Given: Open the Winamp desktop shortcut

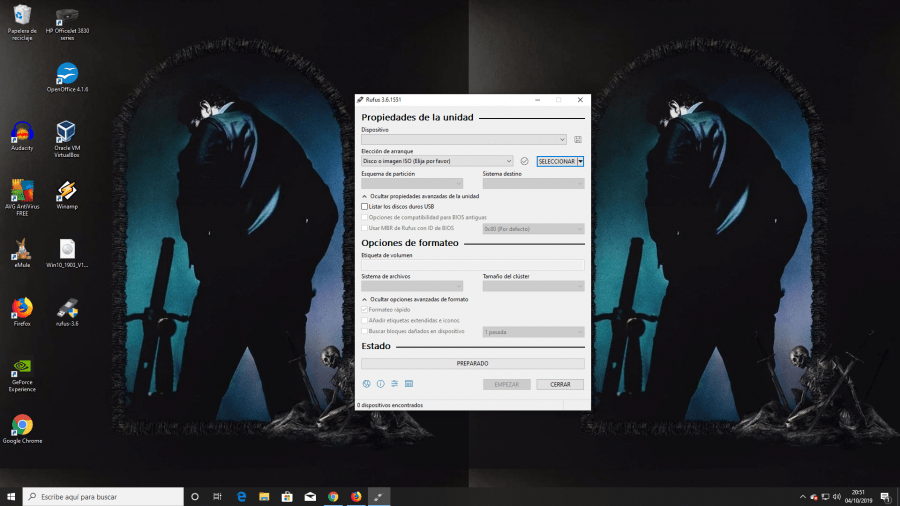Looking at the screenshot, I should 67,191.
